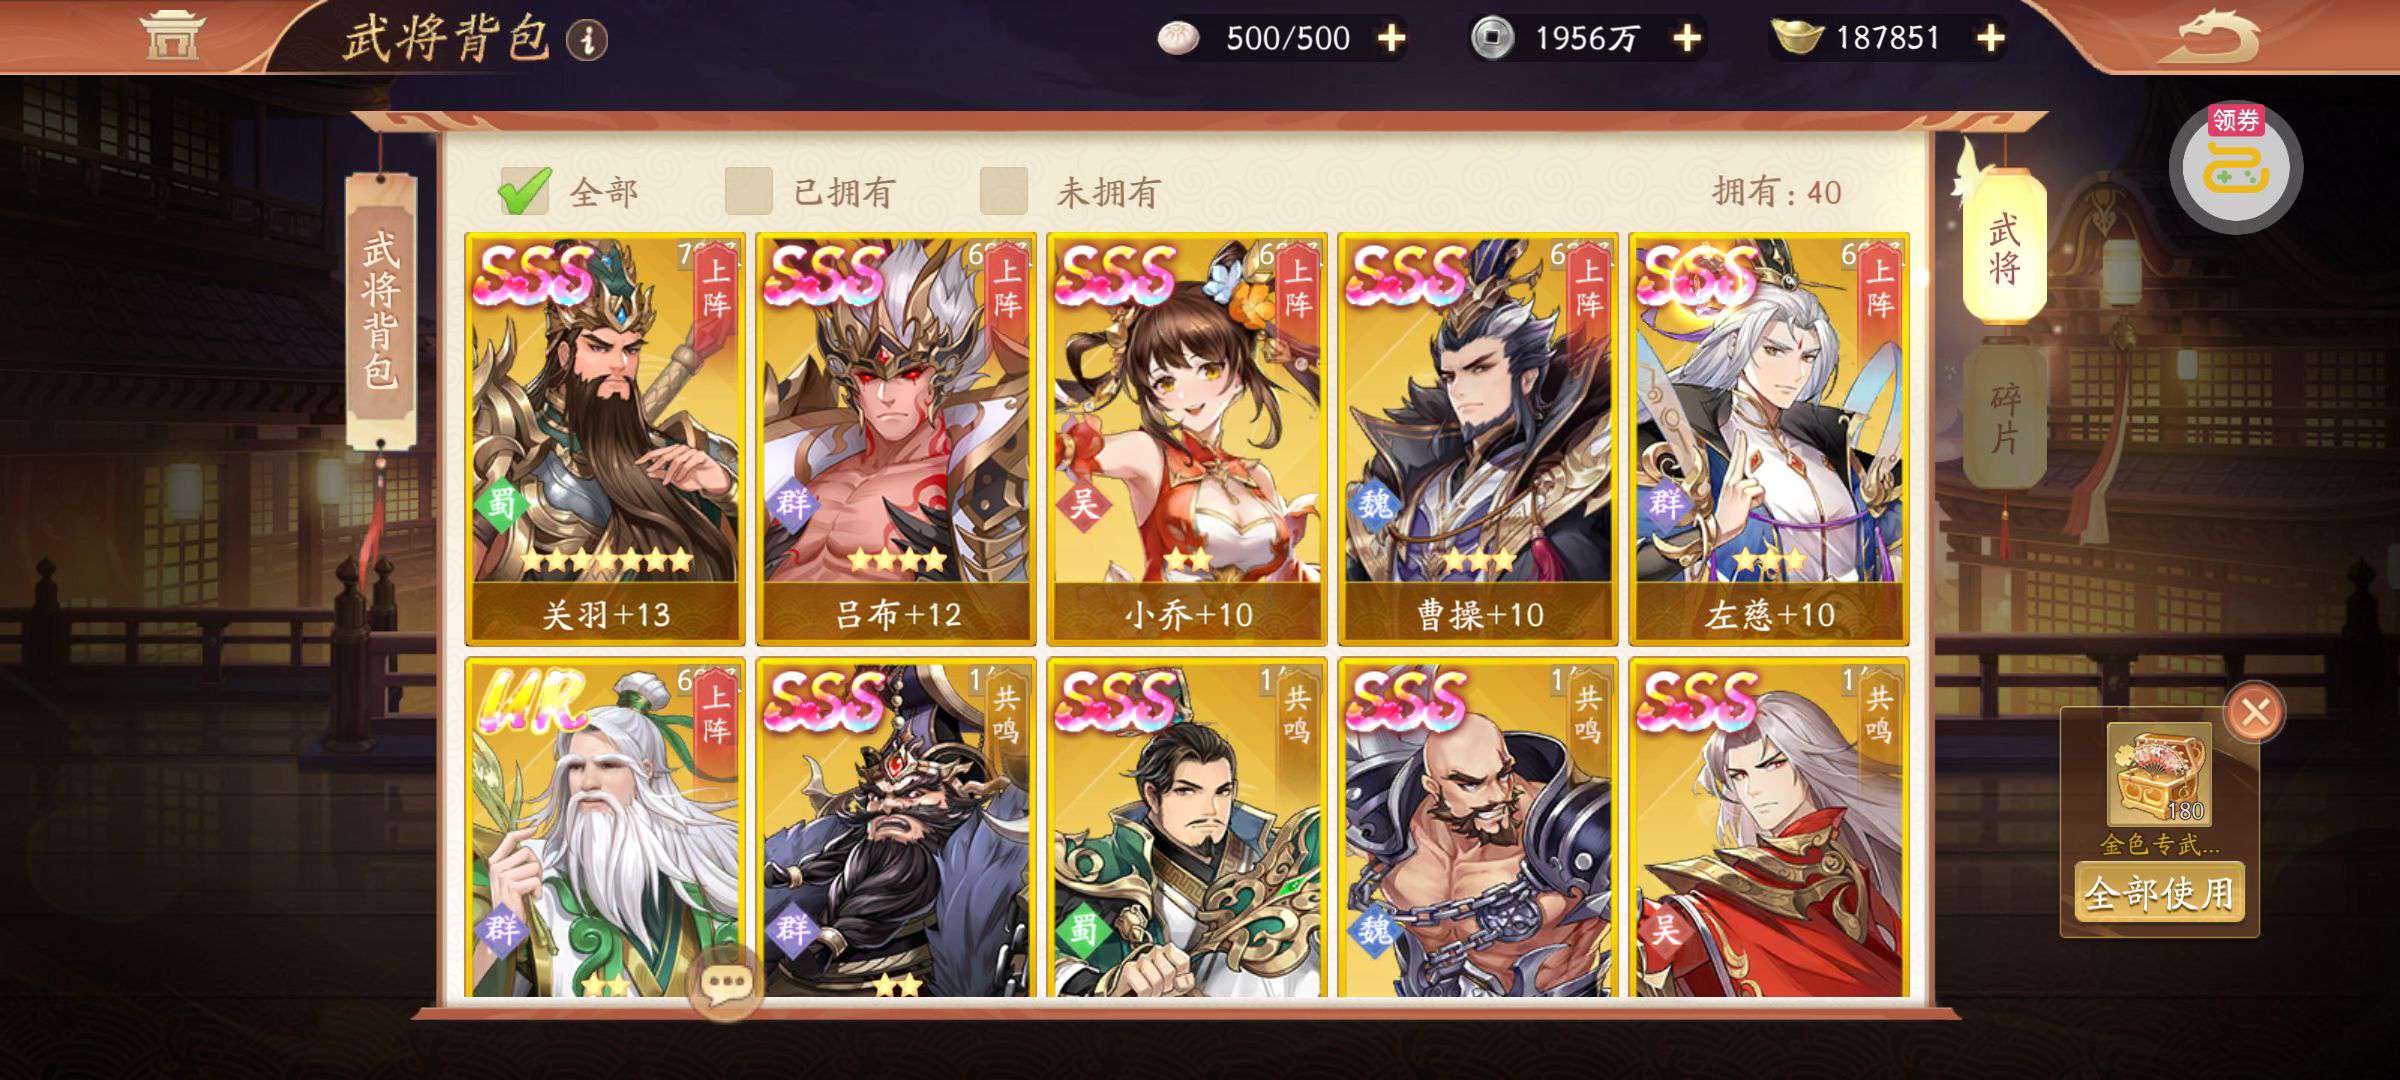This screenshot has height=1080, width=2400.
Task: Open the 领券 coupon game icon
Action: pos(2236,166)
